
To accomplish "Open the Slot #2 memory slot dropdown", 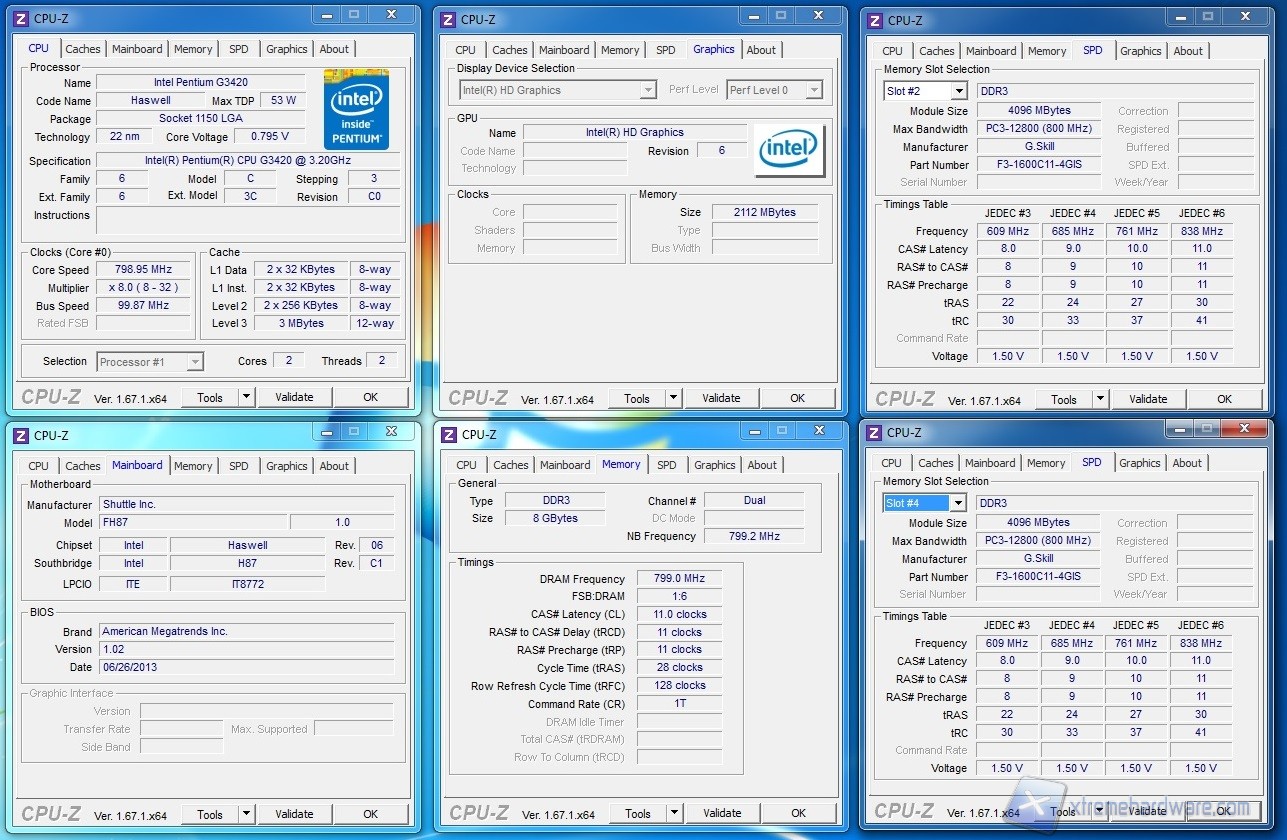I will click(958, 91).
